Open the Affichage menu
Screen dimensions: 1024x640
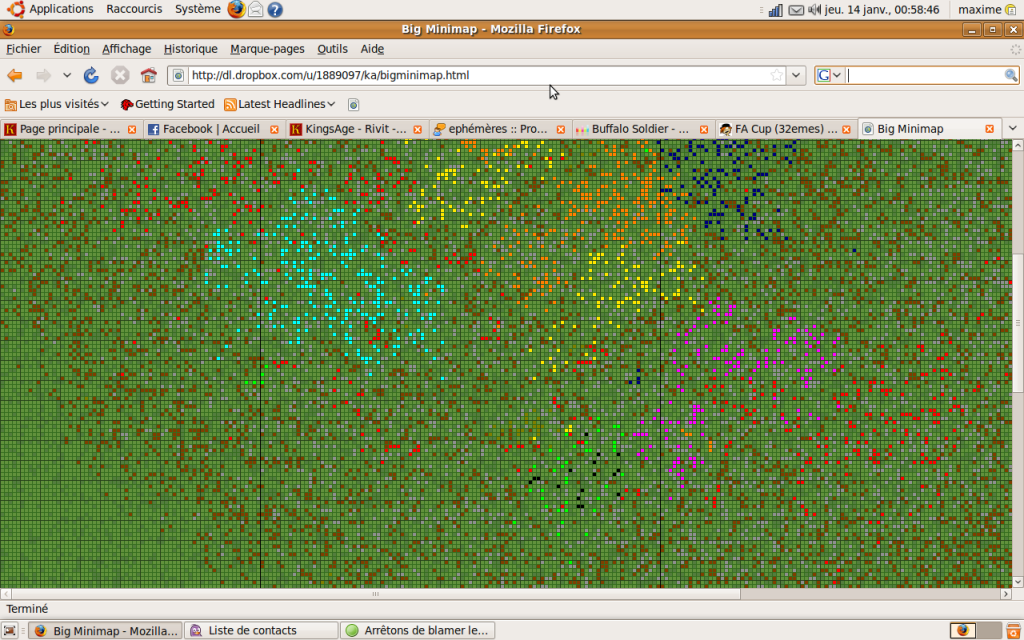coord(126,49)
